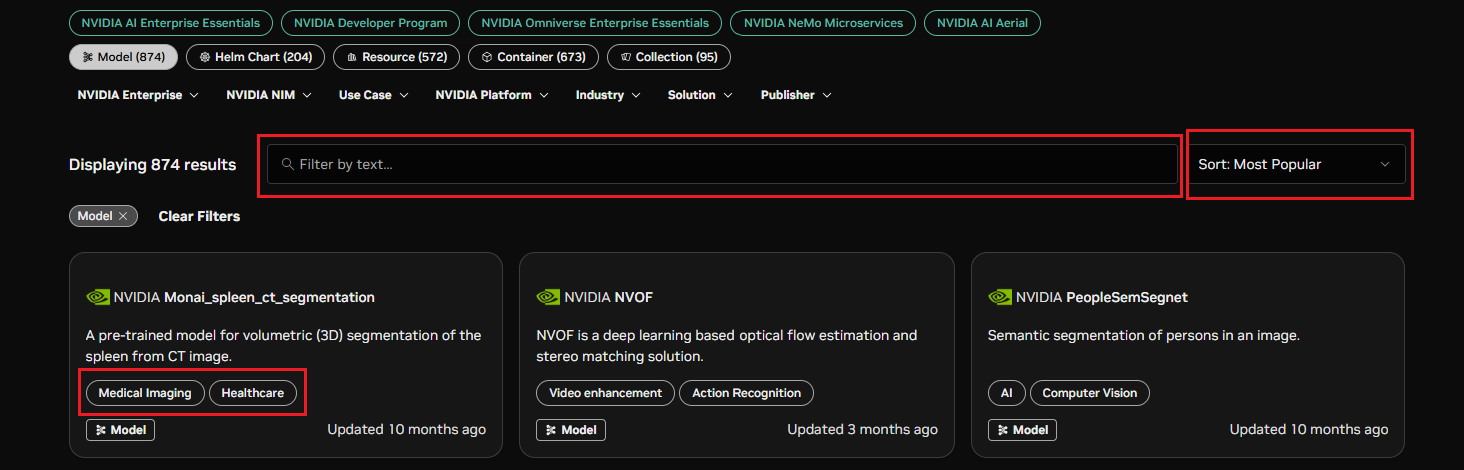This screenshot has width=1464, height=470.
Task: Select NVIDIA Omniverse Enterprise Essentials tag
Action: [x=595, y=23]
